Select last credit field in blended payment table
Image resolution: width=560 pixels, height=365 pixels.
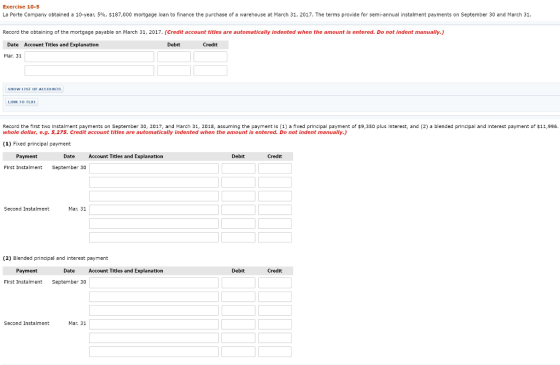click(275, 351)
